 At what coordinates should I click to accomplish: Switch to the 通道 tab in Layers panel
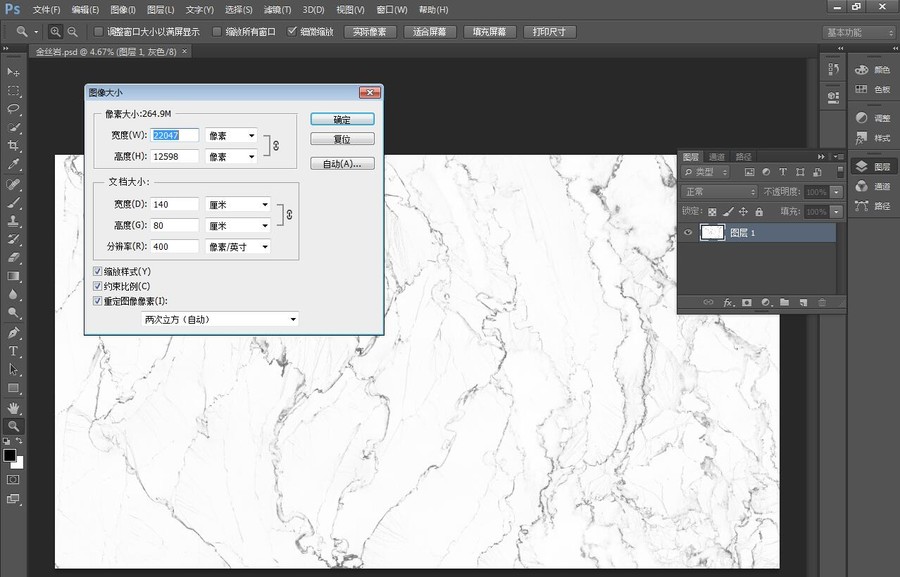pos(716,157)
